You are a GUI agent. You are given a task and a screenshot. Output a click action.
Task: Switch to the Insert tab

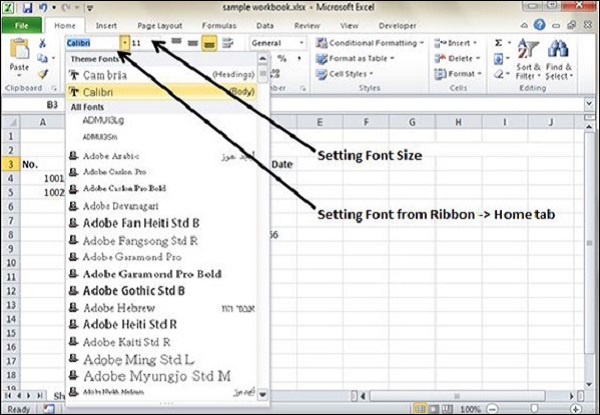click(x=106, y=26)
